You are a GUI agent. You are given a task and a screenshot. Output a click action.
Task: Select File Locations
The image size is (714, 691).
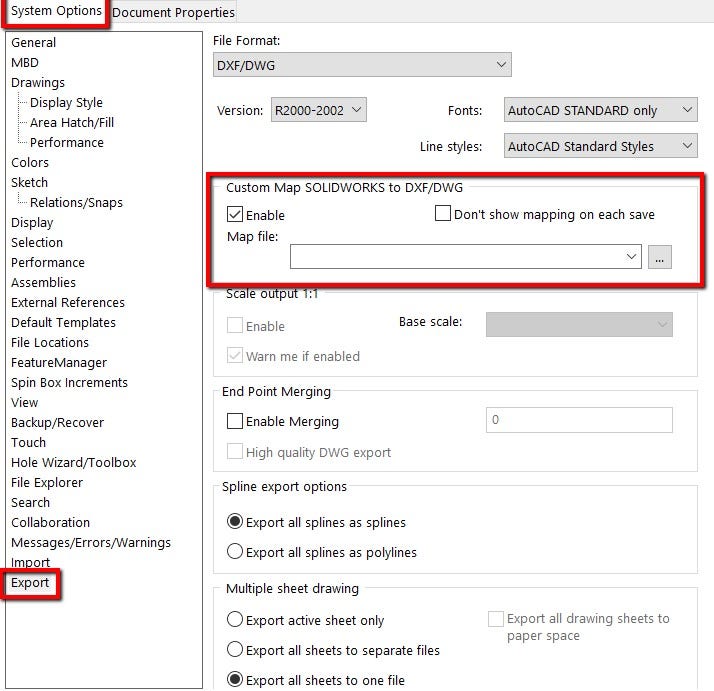[50, 343]
